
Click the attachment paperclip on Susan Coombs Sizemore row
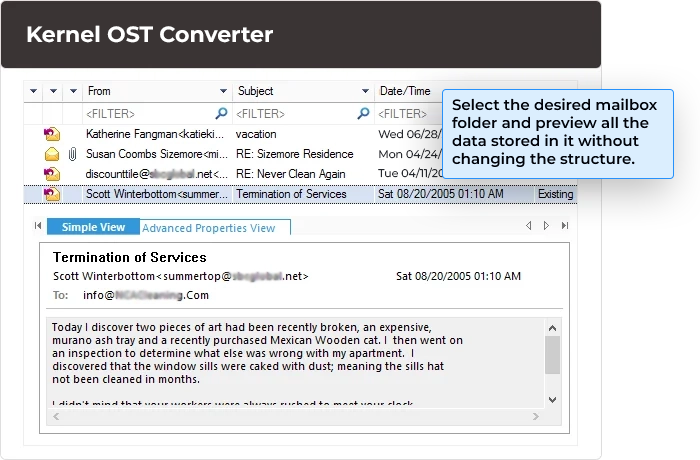[72, 154]
